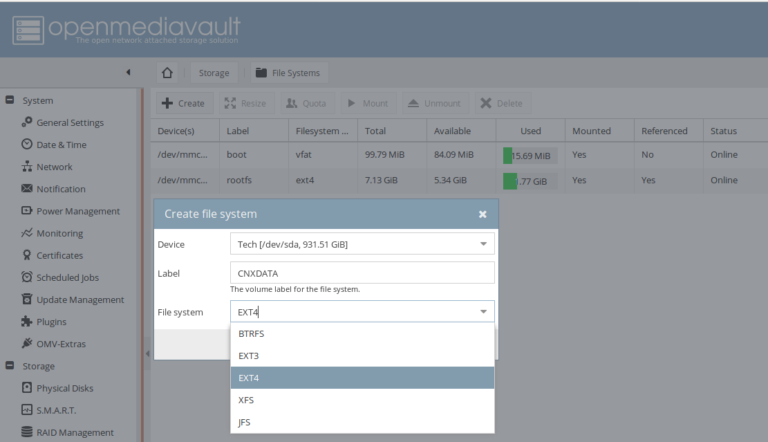The width and height of the screenshot is (768, 442).
Task: Open General Settings gear icon
Action: point(27,122)
